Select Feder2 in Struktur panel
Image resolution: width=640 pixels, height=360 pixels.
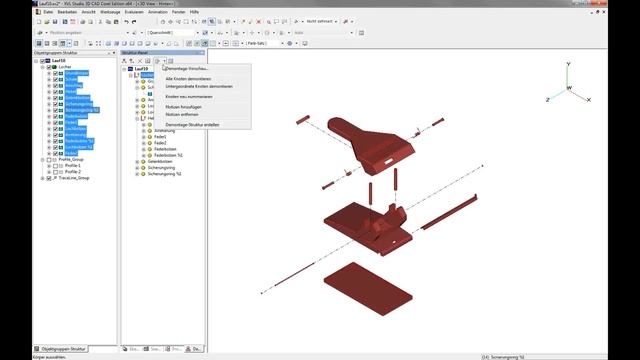[160, 143]
